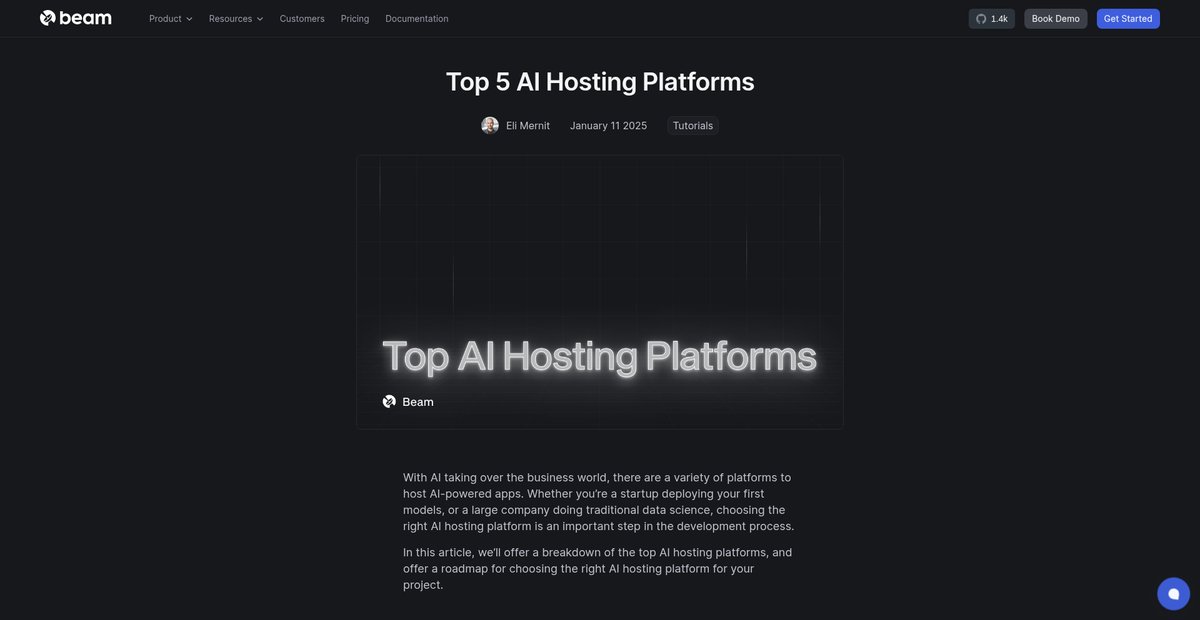Open the GitHub stars 1.4k badge
The width and height of the screenshot is (1200, 620).
click(x=991, y=18)
